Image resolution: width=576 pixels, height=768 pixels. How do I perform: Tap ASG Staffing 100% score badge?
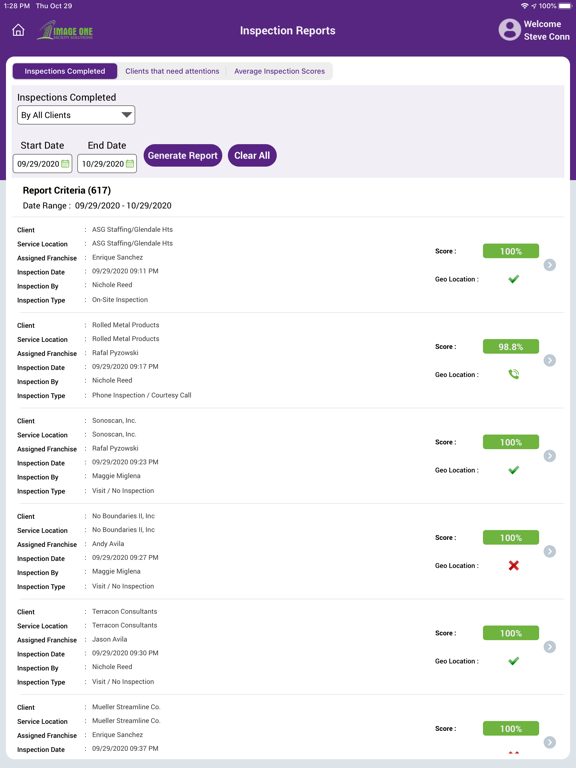click(511, 251)
